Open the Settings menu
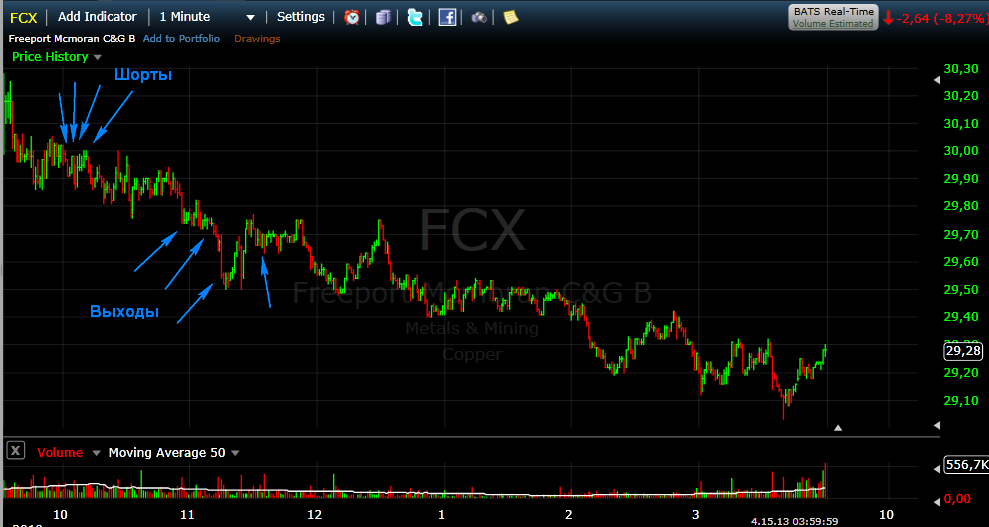The height and width of the screenshot is (527, 989). (x=300, y=17)
